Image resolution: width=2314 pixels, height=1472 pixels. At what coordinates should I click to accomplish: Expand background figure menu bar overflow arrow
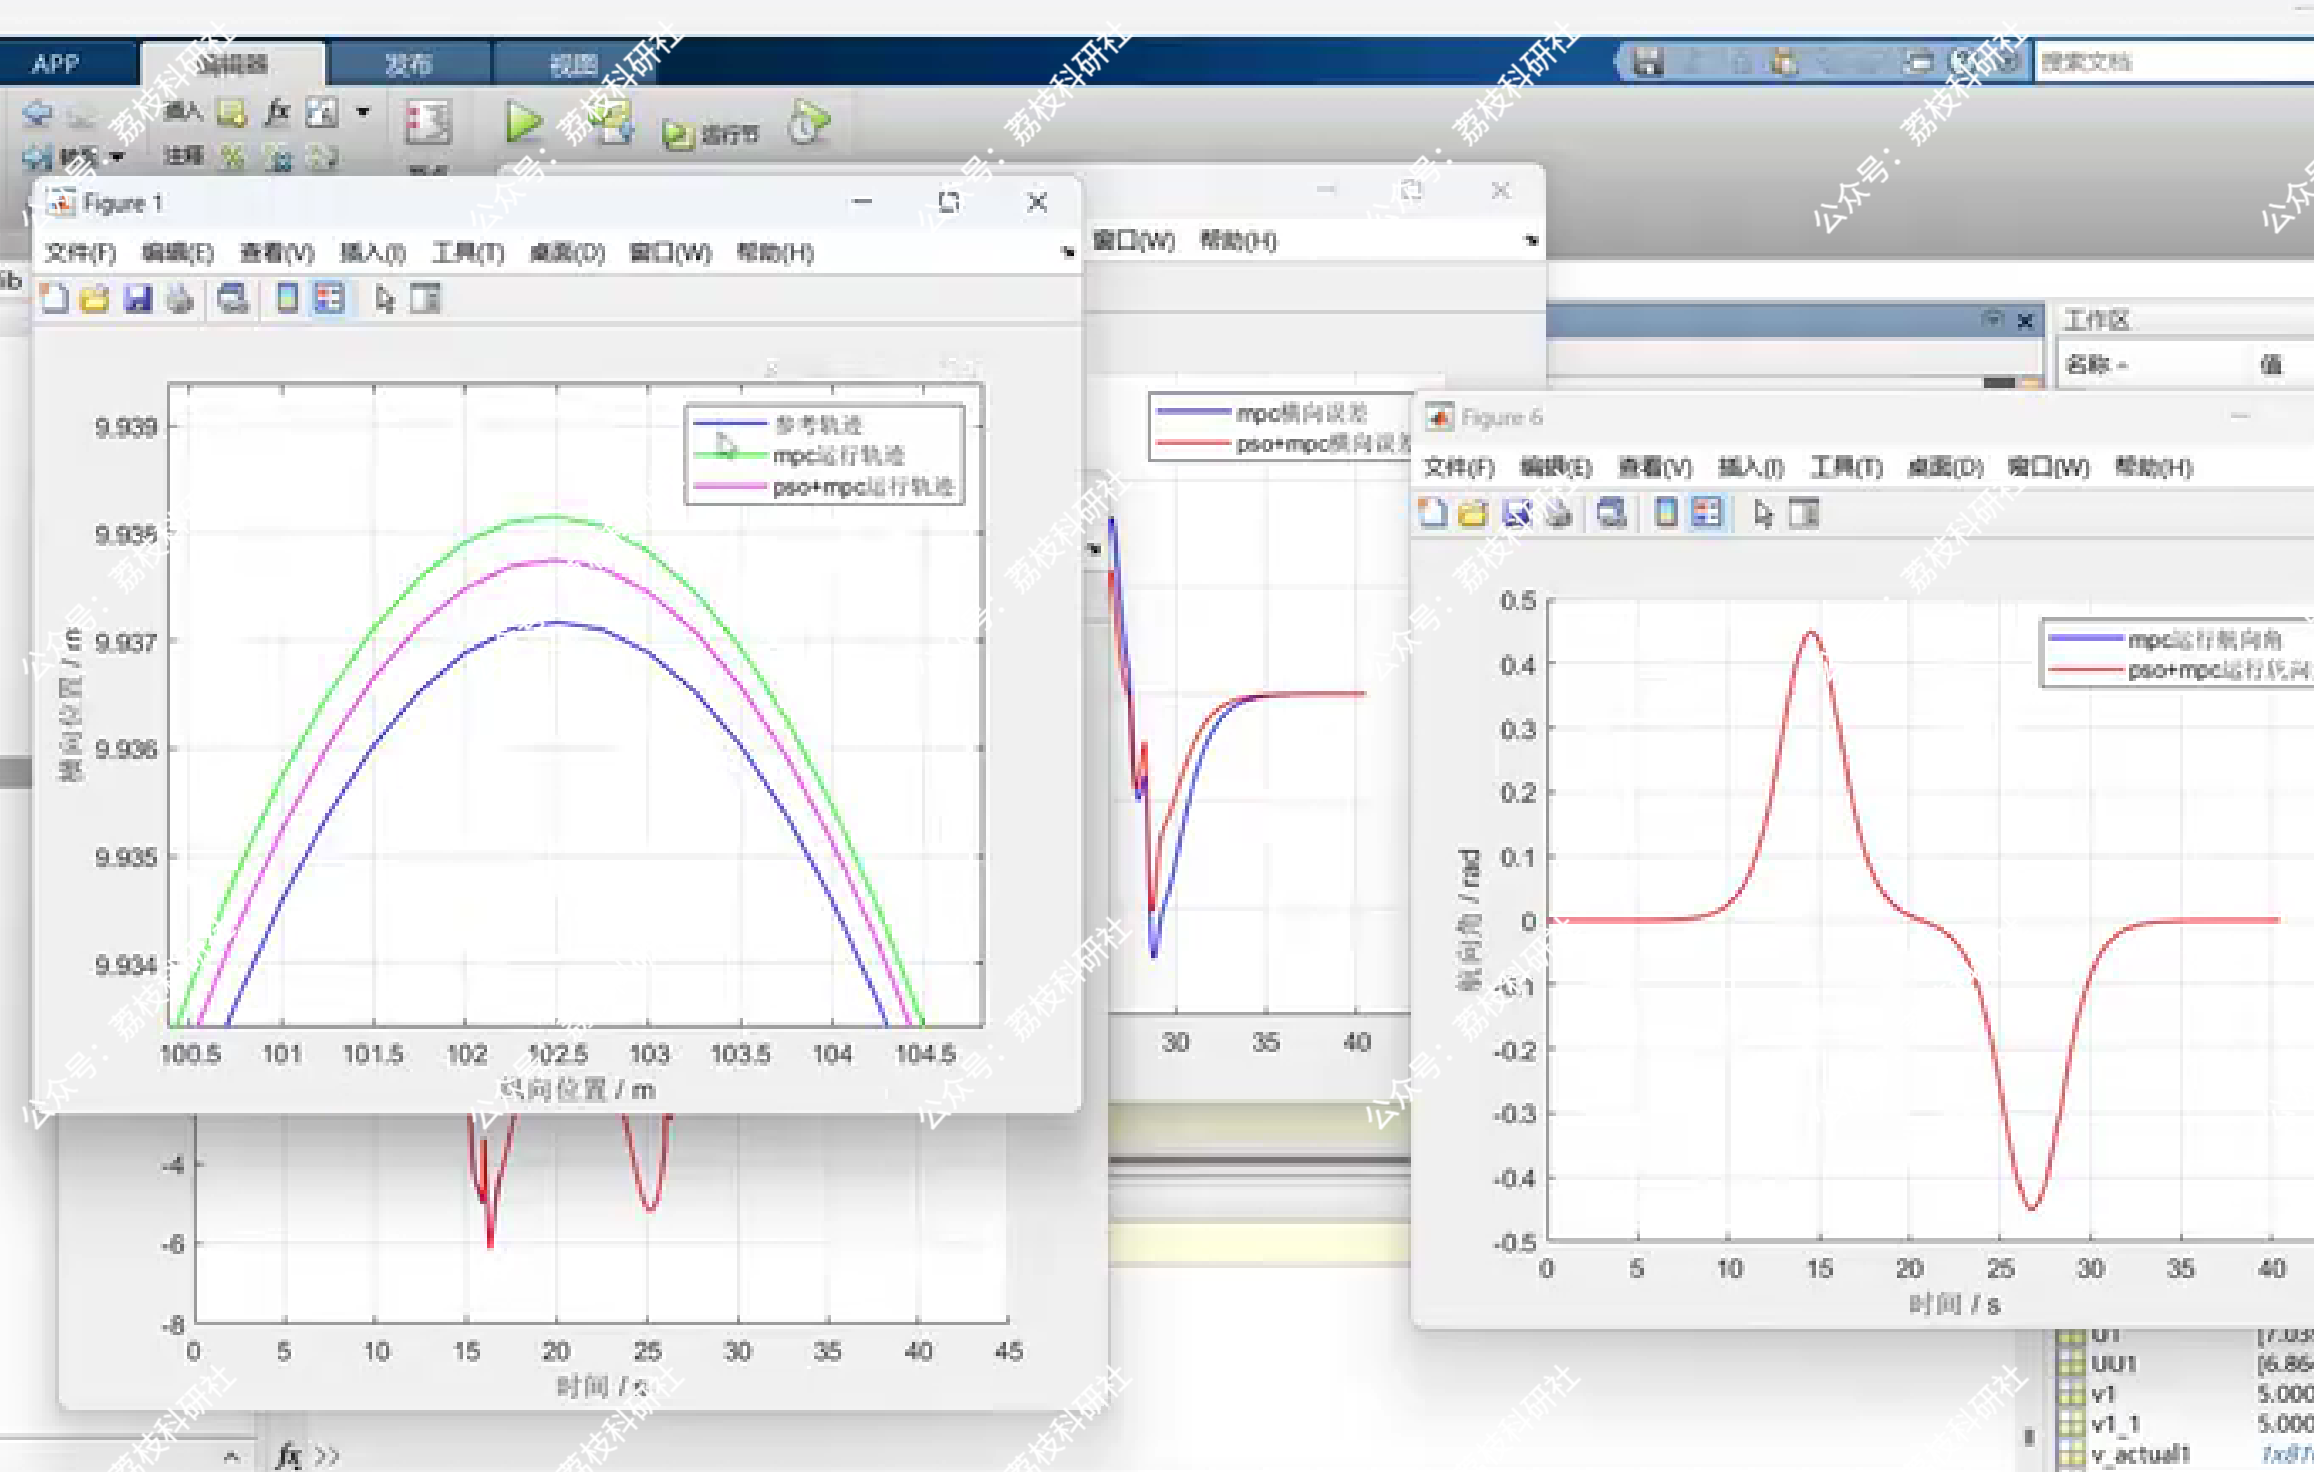click(1530, 241)
